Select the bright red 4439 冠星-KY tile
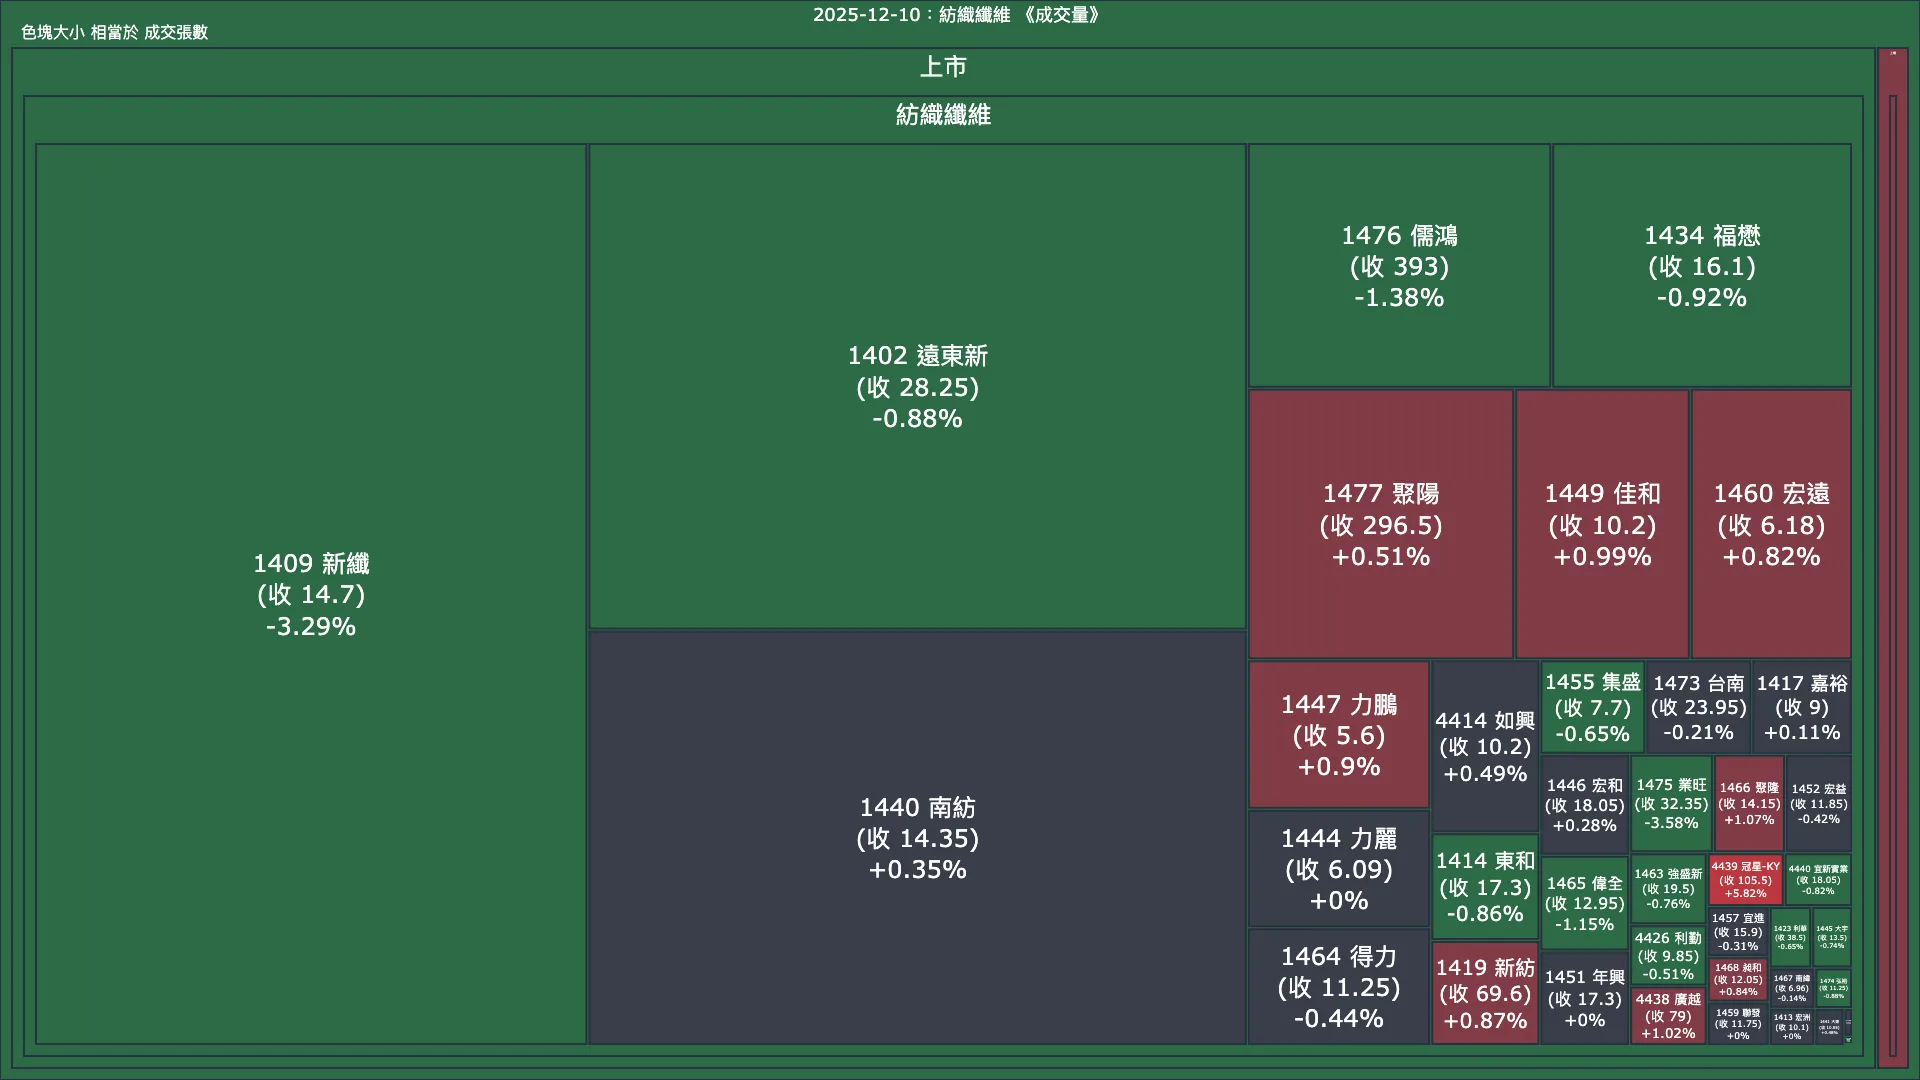Viewport: 1920px width, 1080px height. (1745, 880)
